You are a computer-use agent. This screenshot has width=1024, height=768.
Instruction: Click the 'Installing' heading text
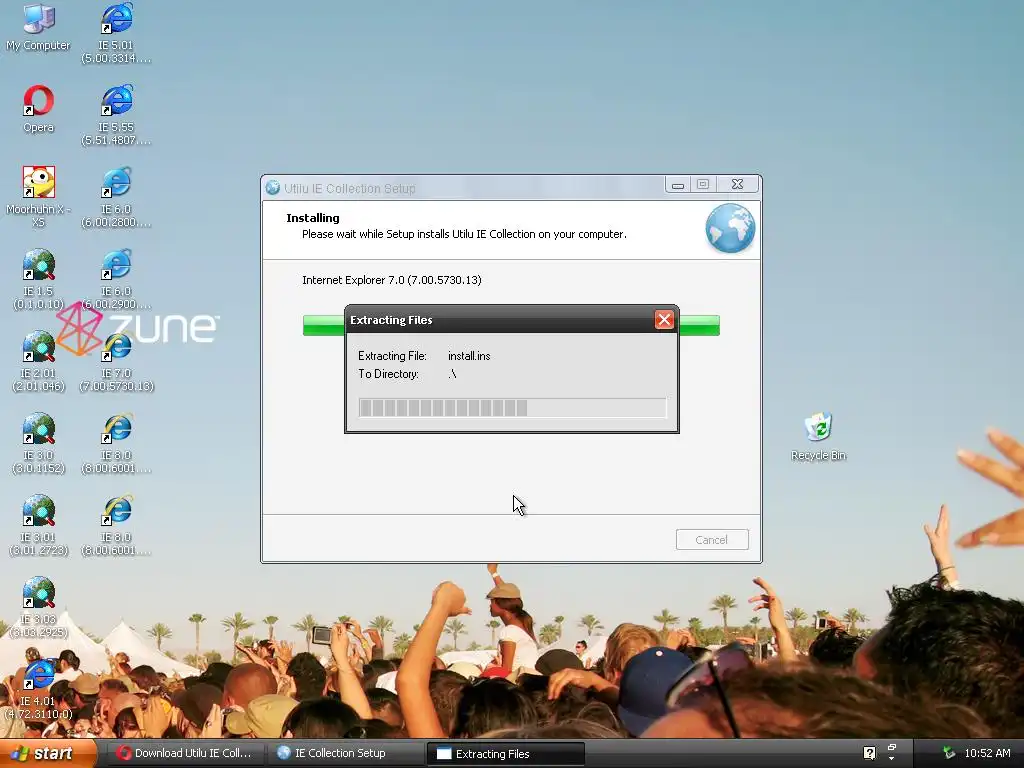[313, 217]
